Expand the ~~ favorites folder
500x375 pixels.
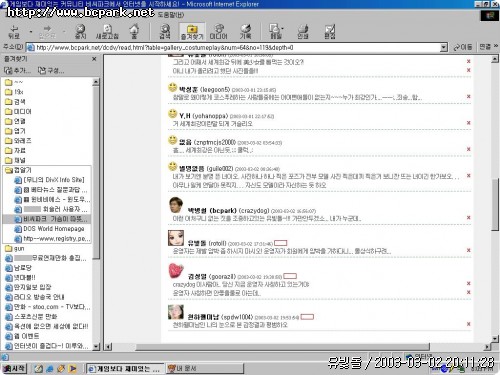14,82
